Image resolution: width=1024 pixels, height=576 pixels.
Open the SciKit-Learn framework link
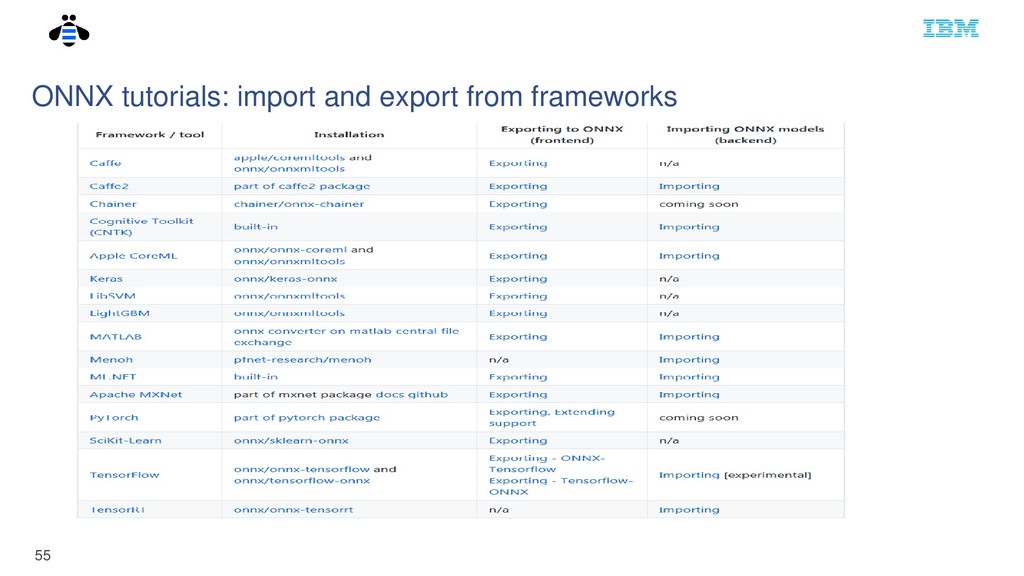pos(125,441)
